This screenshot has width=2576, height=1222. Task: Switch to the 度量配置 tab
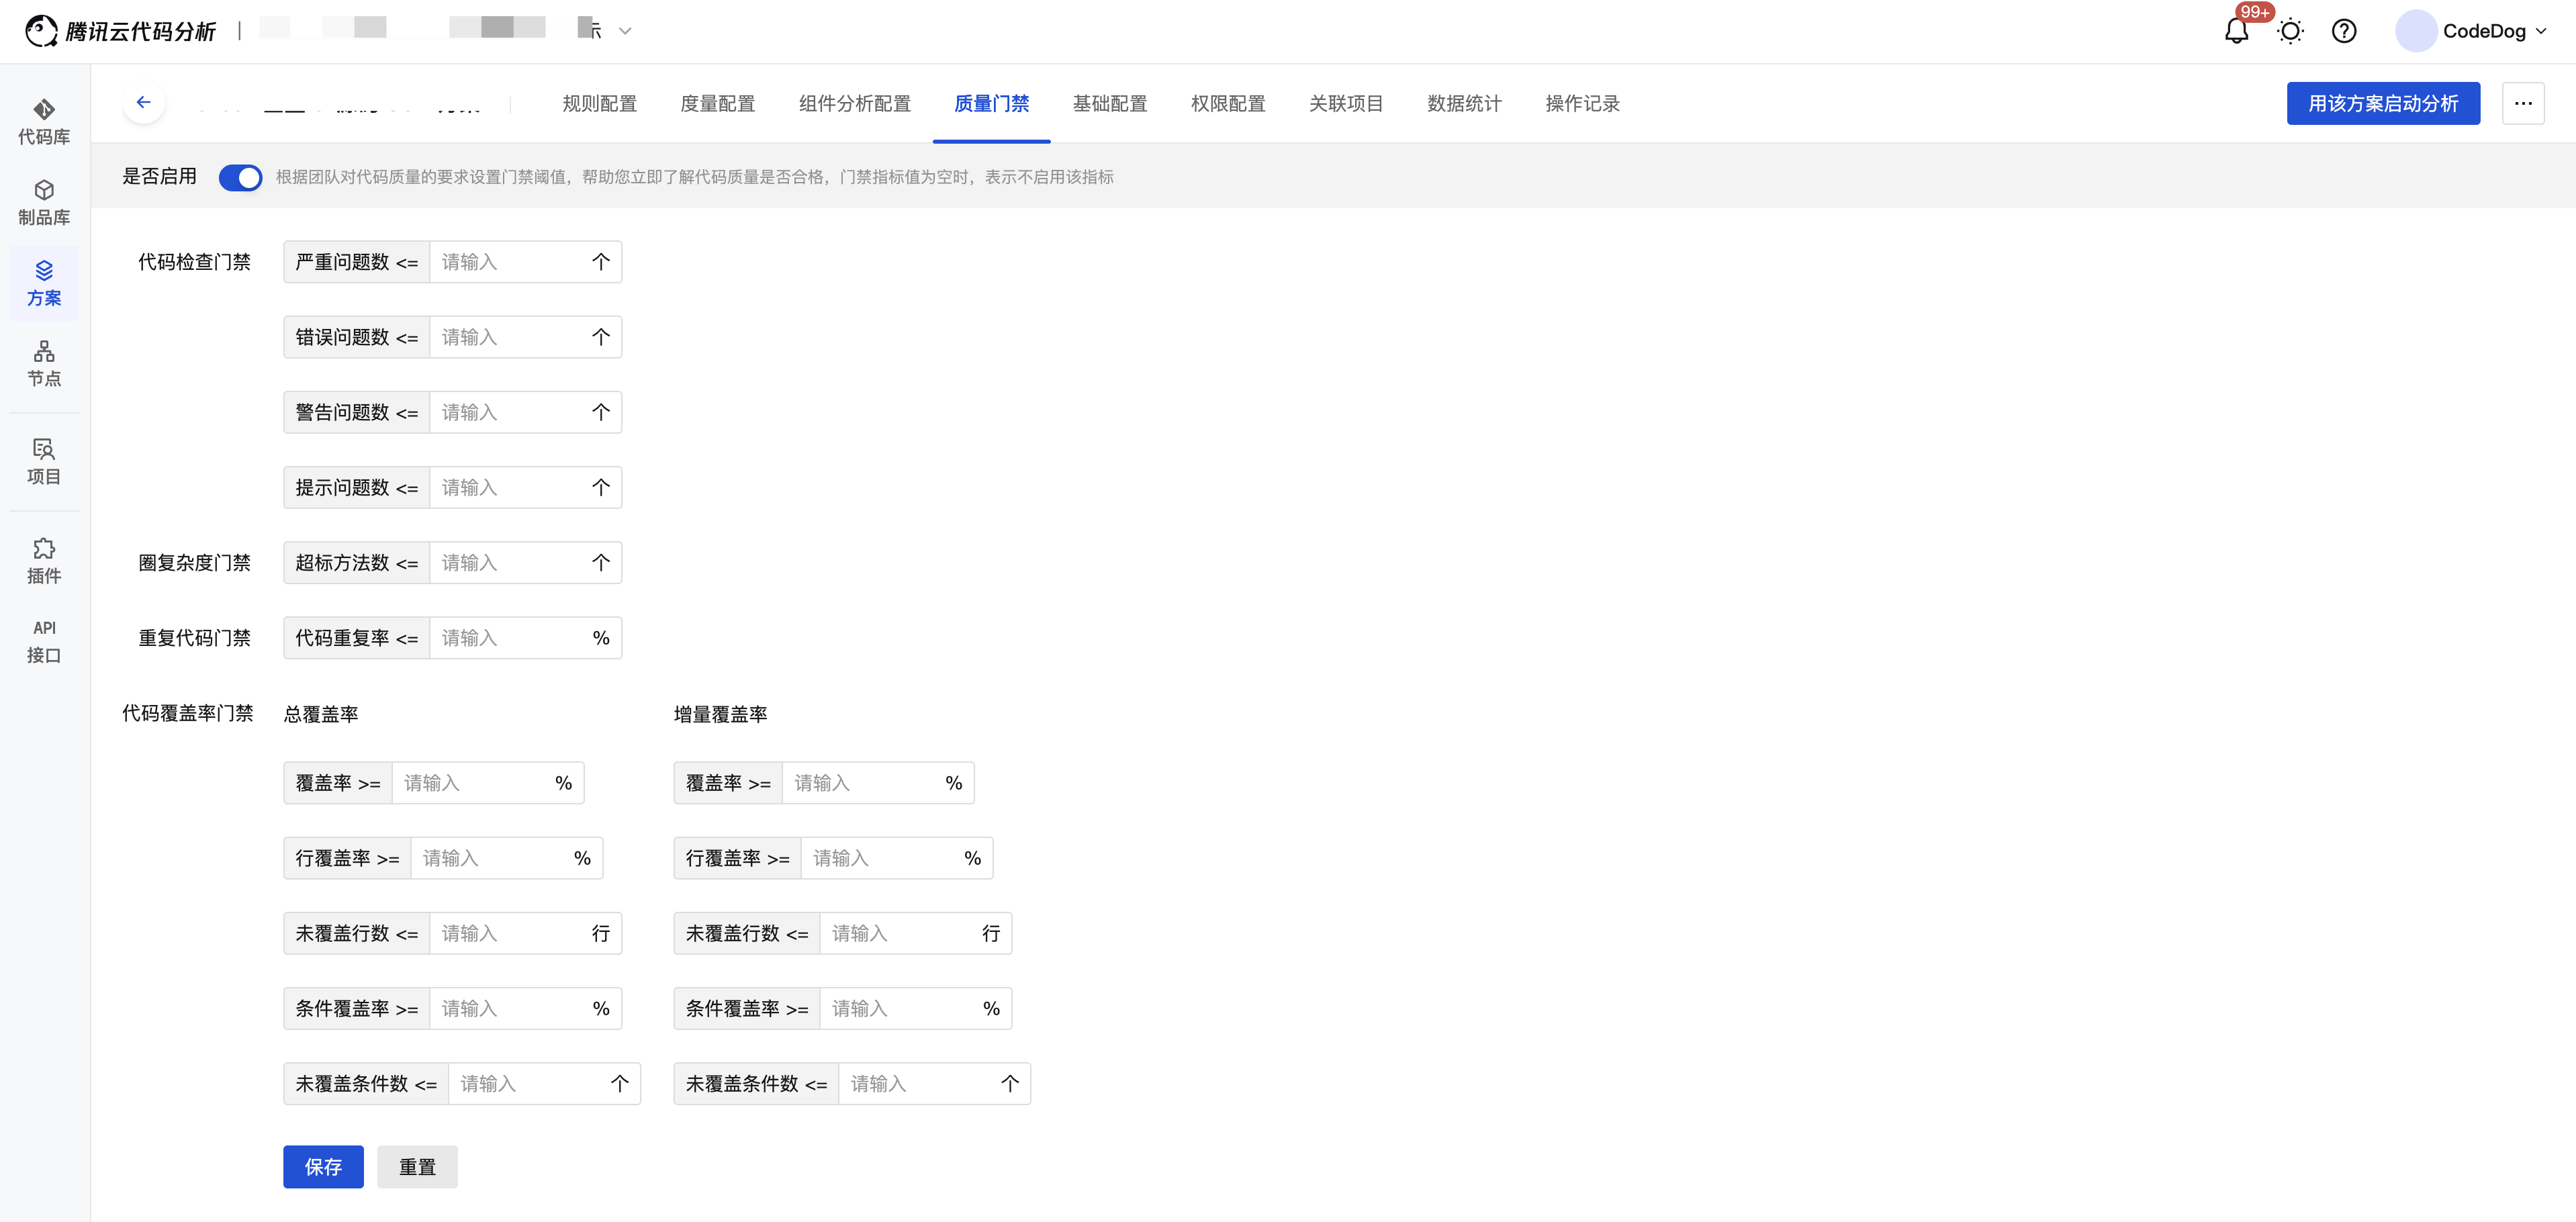tap(717, 103)
